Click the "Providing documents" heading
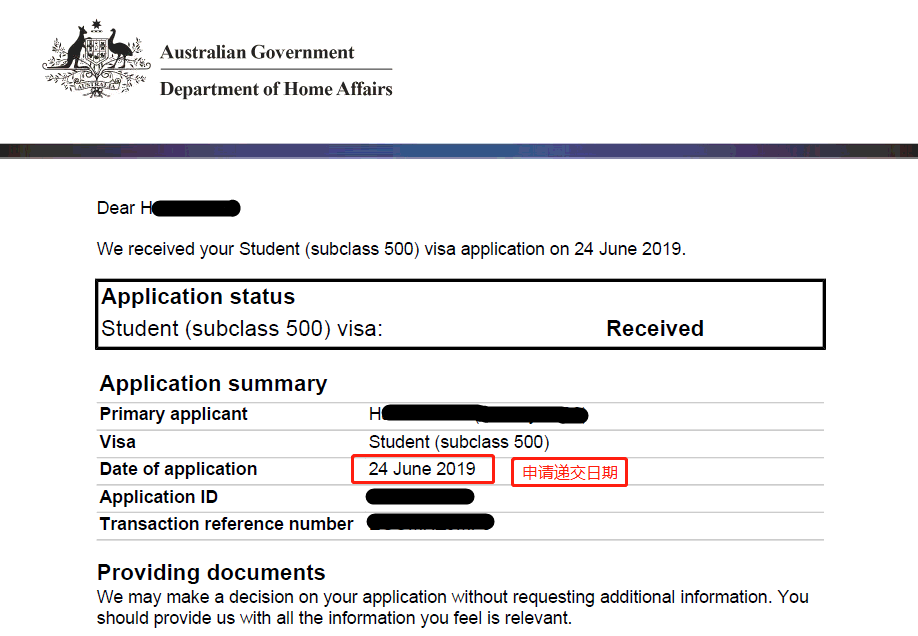 tap(211, 573)
